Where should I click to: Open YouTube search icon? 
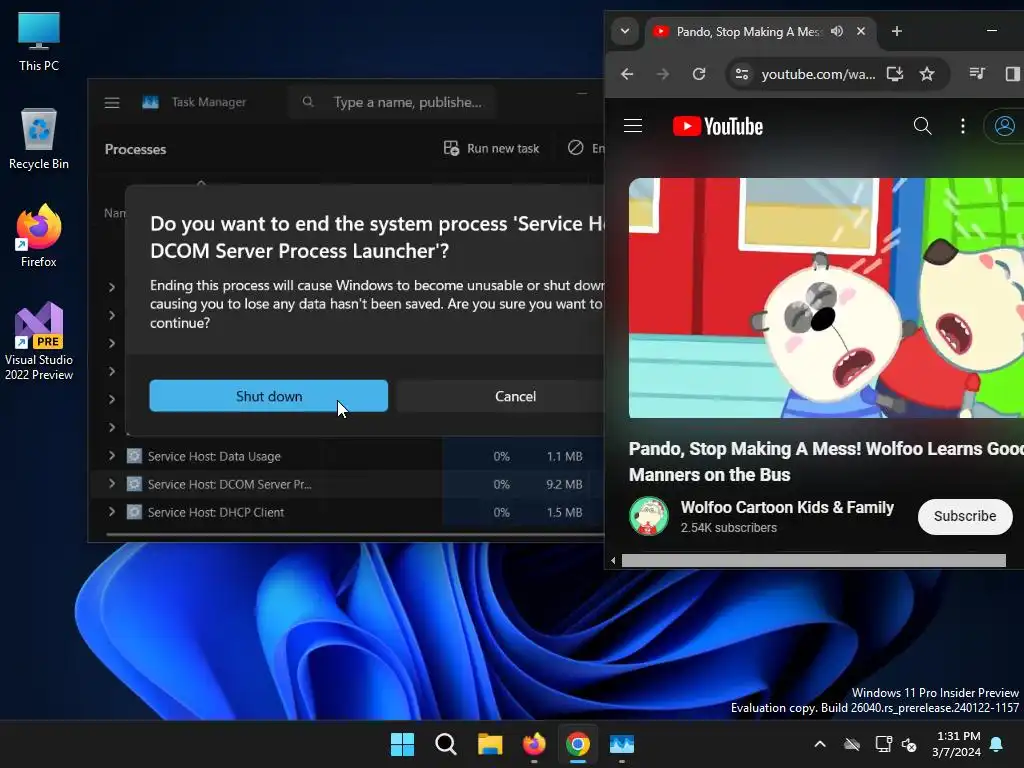(922, 125)
